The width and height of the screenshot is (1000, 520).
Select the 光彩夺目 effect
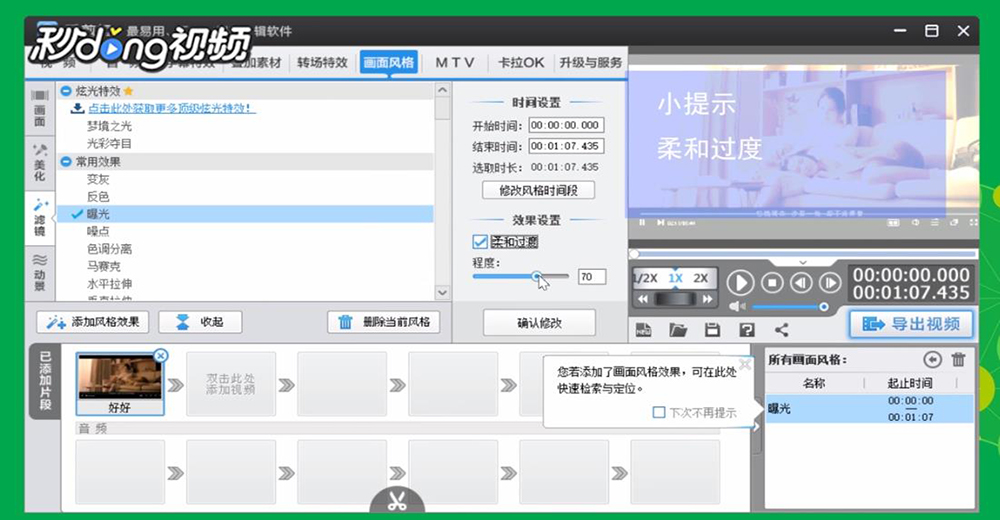(x=109, y=144)
